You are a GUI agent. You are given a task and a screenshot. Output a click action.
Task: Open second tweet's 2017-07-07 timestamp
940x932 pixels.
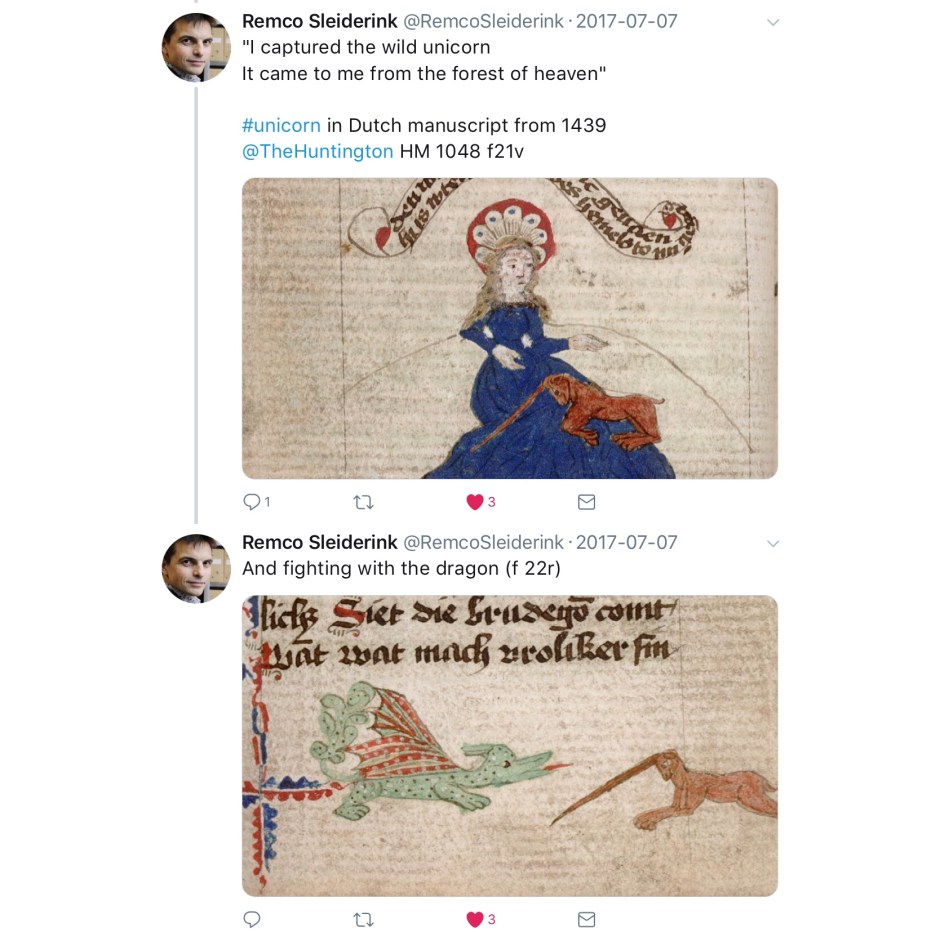tap(626, 542)
